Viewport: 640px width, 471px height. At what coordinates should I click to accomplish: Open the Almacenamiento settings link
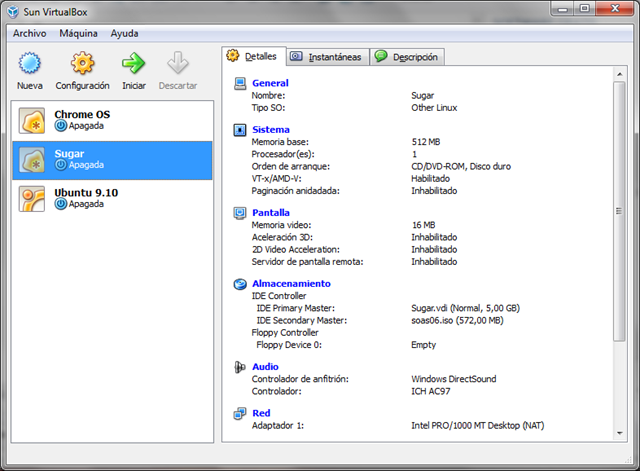pyautogui.click(x=291, y=284)
